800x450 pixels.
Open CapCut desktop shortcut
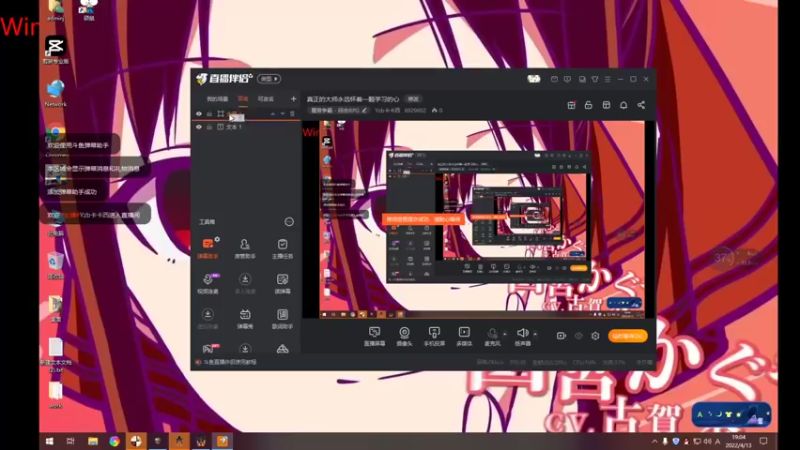coord(55,50)
